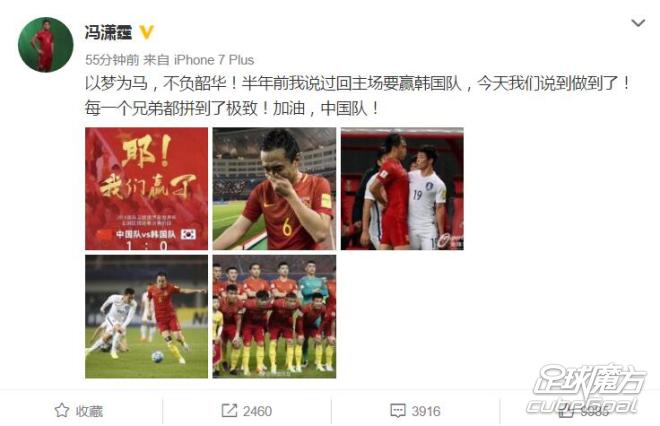Click the 3916 comments count
This screenshot has width=660, height=426.
pyautogui.click(x=426, y=411)
